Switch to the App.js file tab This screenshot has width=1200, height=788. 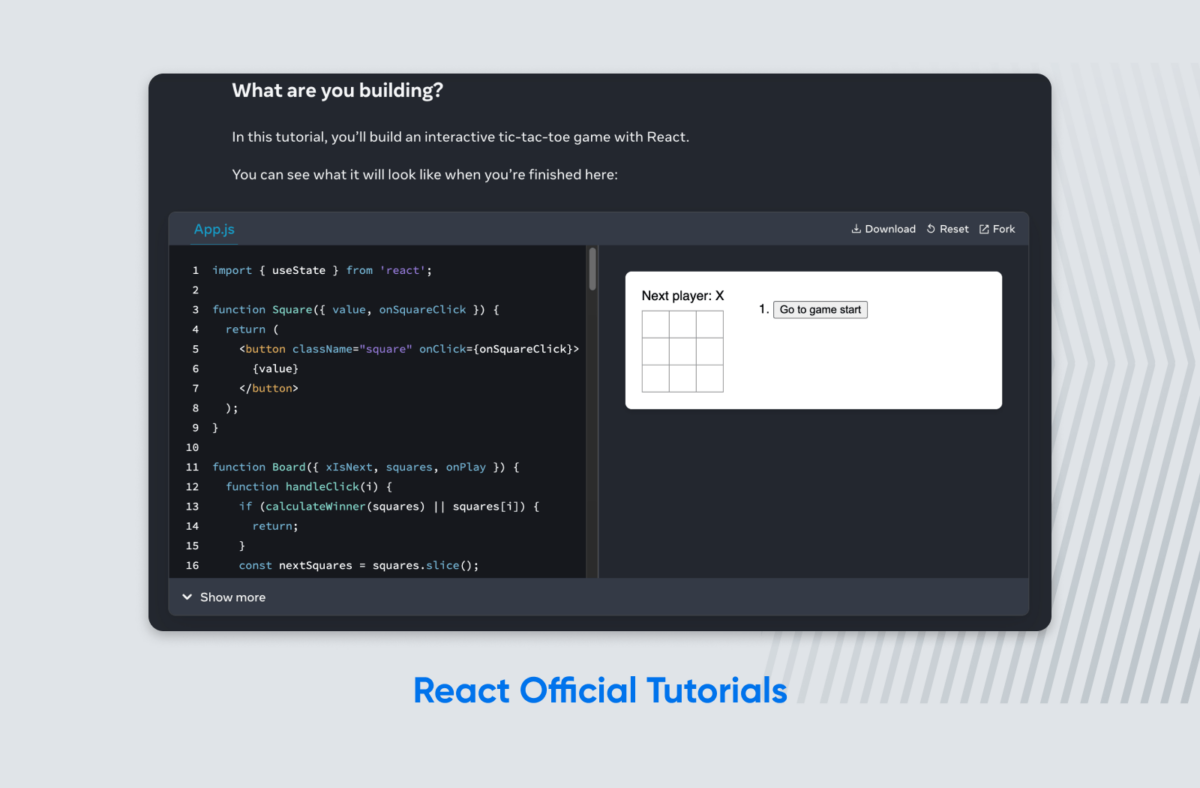click(x=214, y=229)
